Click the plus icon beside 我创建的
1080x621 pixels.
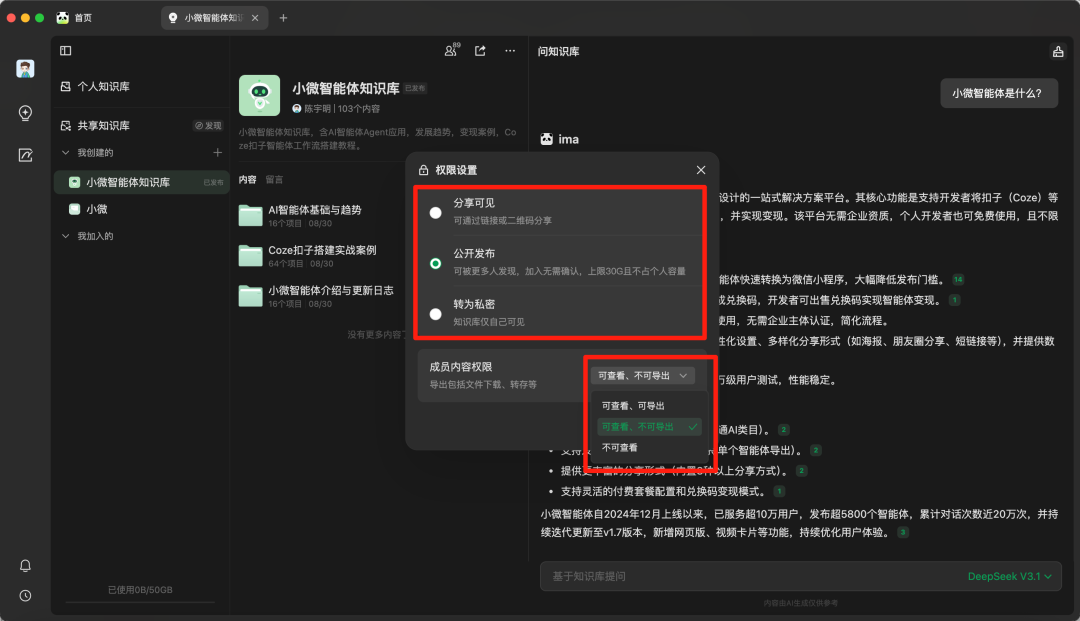218,153
